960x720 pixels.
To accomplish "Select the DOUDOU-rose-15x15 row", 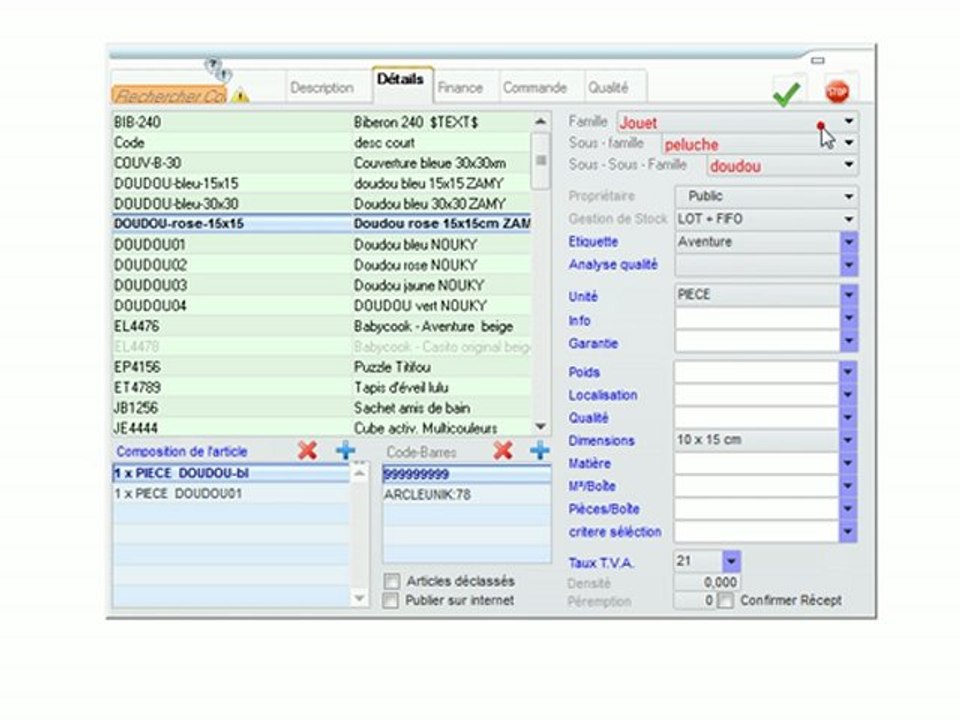I will [322, 223].
